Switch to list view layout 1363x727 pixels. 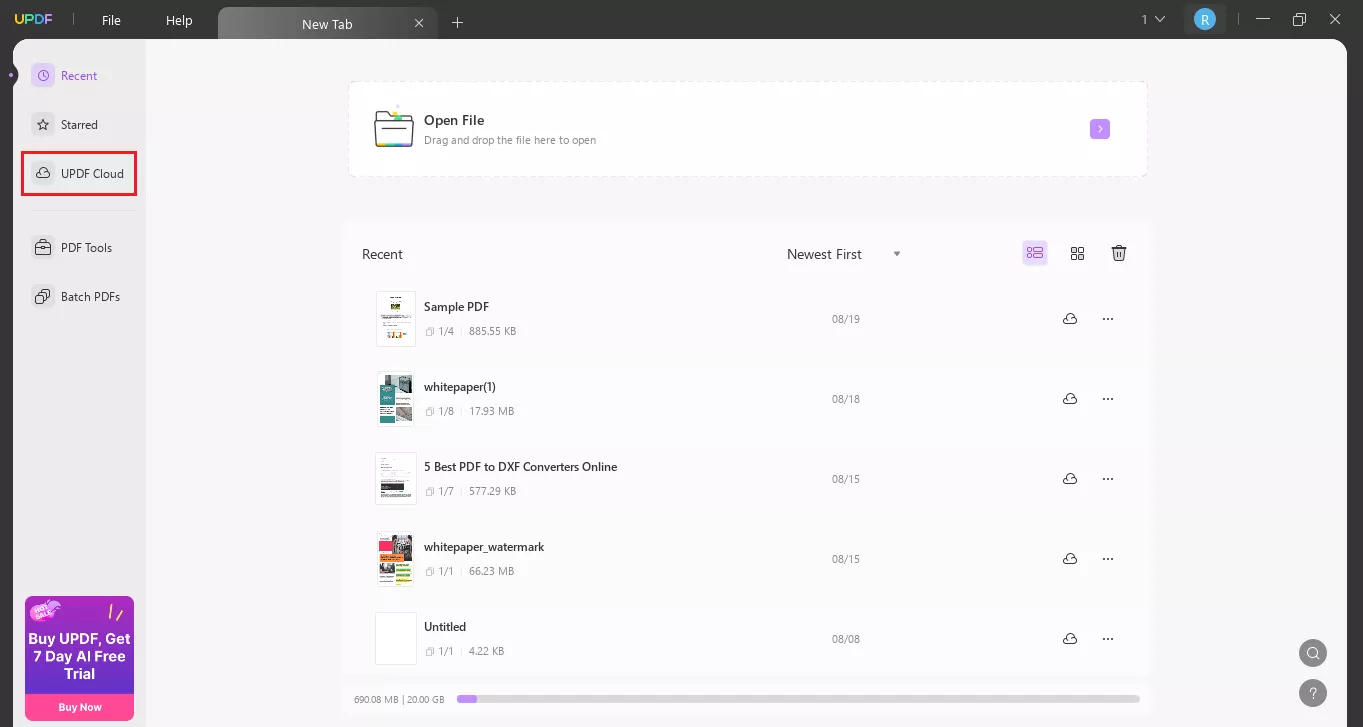tap(1035, 254)
